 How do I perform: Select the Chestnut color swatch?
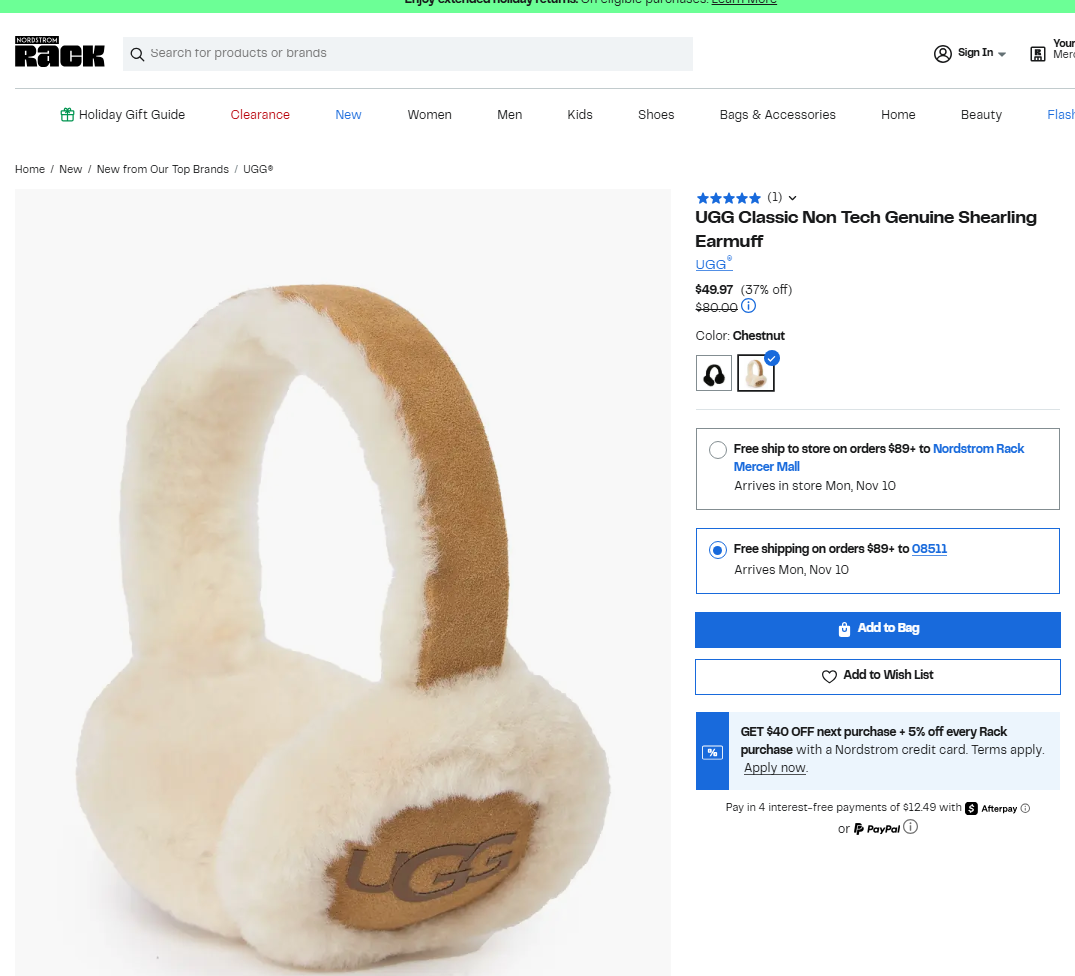[x=756, y=374]
